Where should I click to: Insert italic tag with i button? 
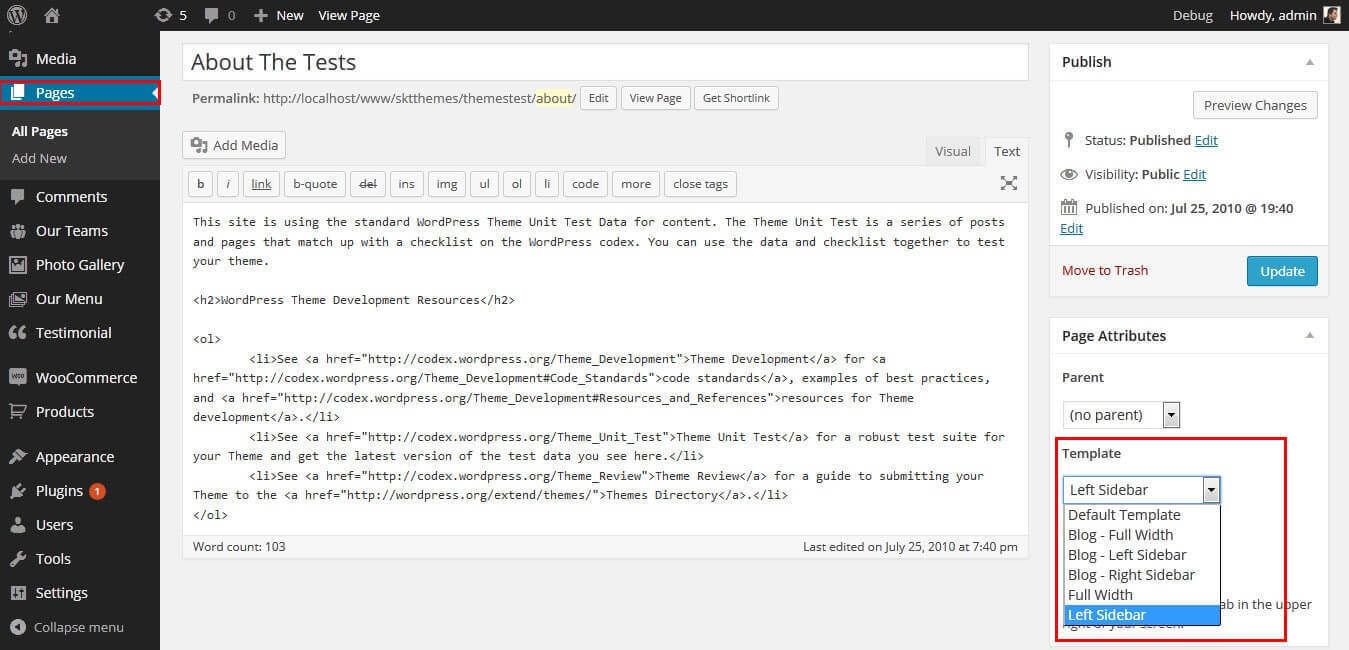[x=227, y=184]
